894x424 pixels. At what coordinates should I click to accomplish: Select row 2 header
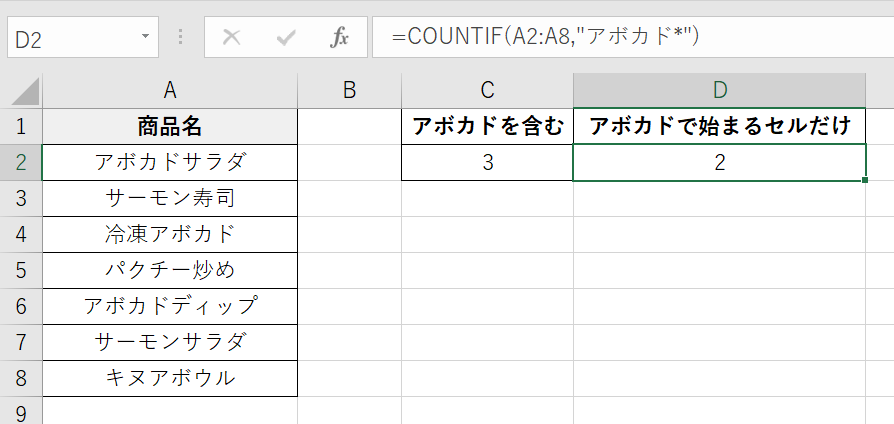click(21, 162)
